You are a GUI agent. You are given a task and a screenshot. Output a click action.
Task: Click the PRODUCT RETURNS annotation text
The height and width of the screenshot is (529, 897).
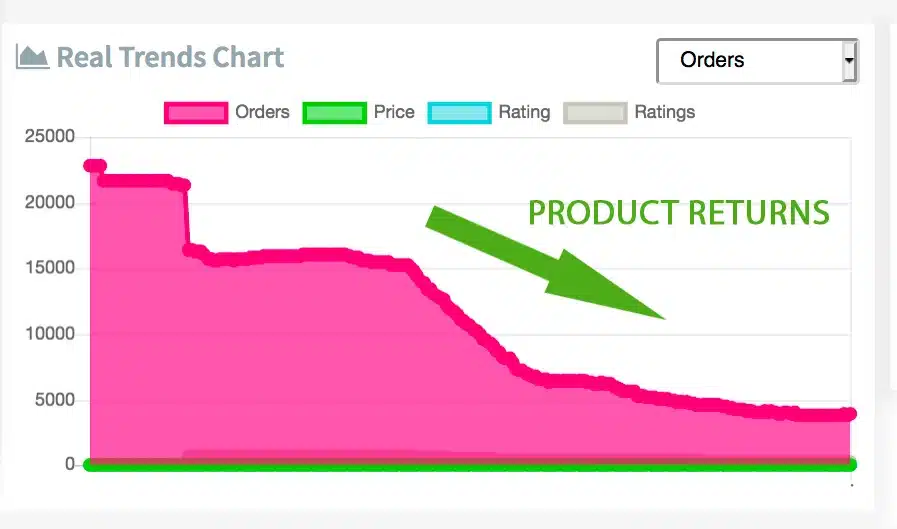[678, 213]
